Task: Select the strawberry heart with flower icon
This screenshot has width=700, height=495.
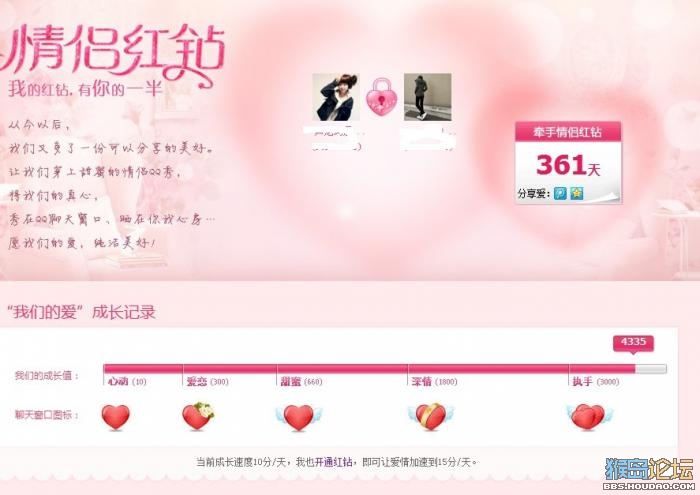Action: click(198, 416)
